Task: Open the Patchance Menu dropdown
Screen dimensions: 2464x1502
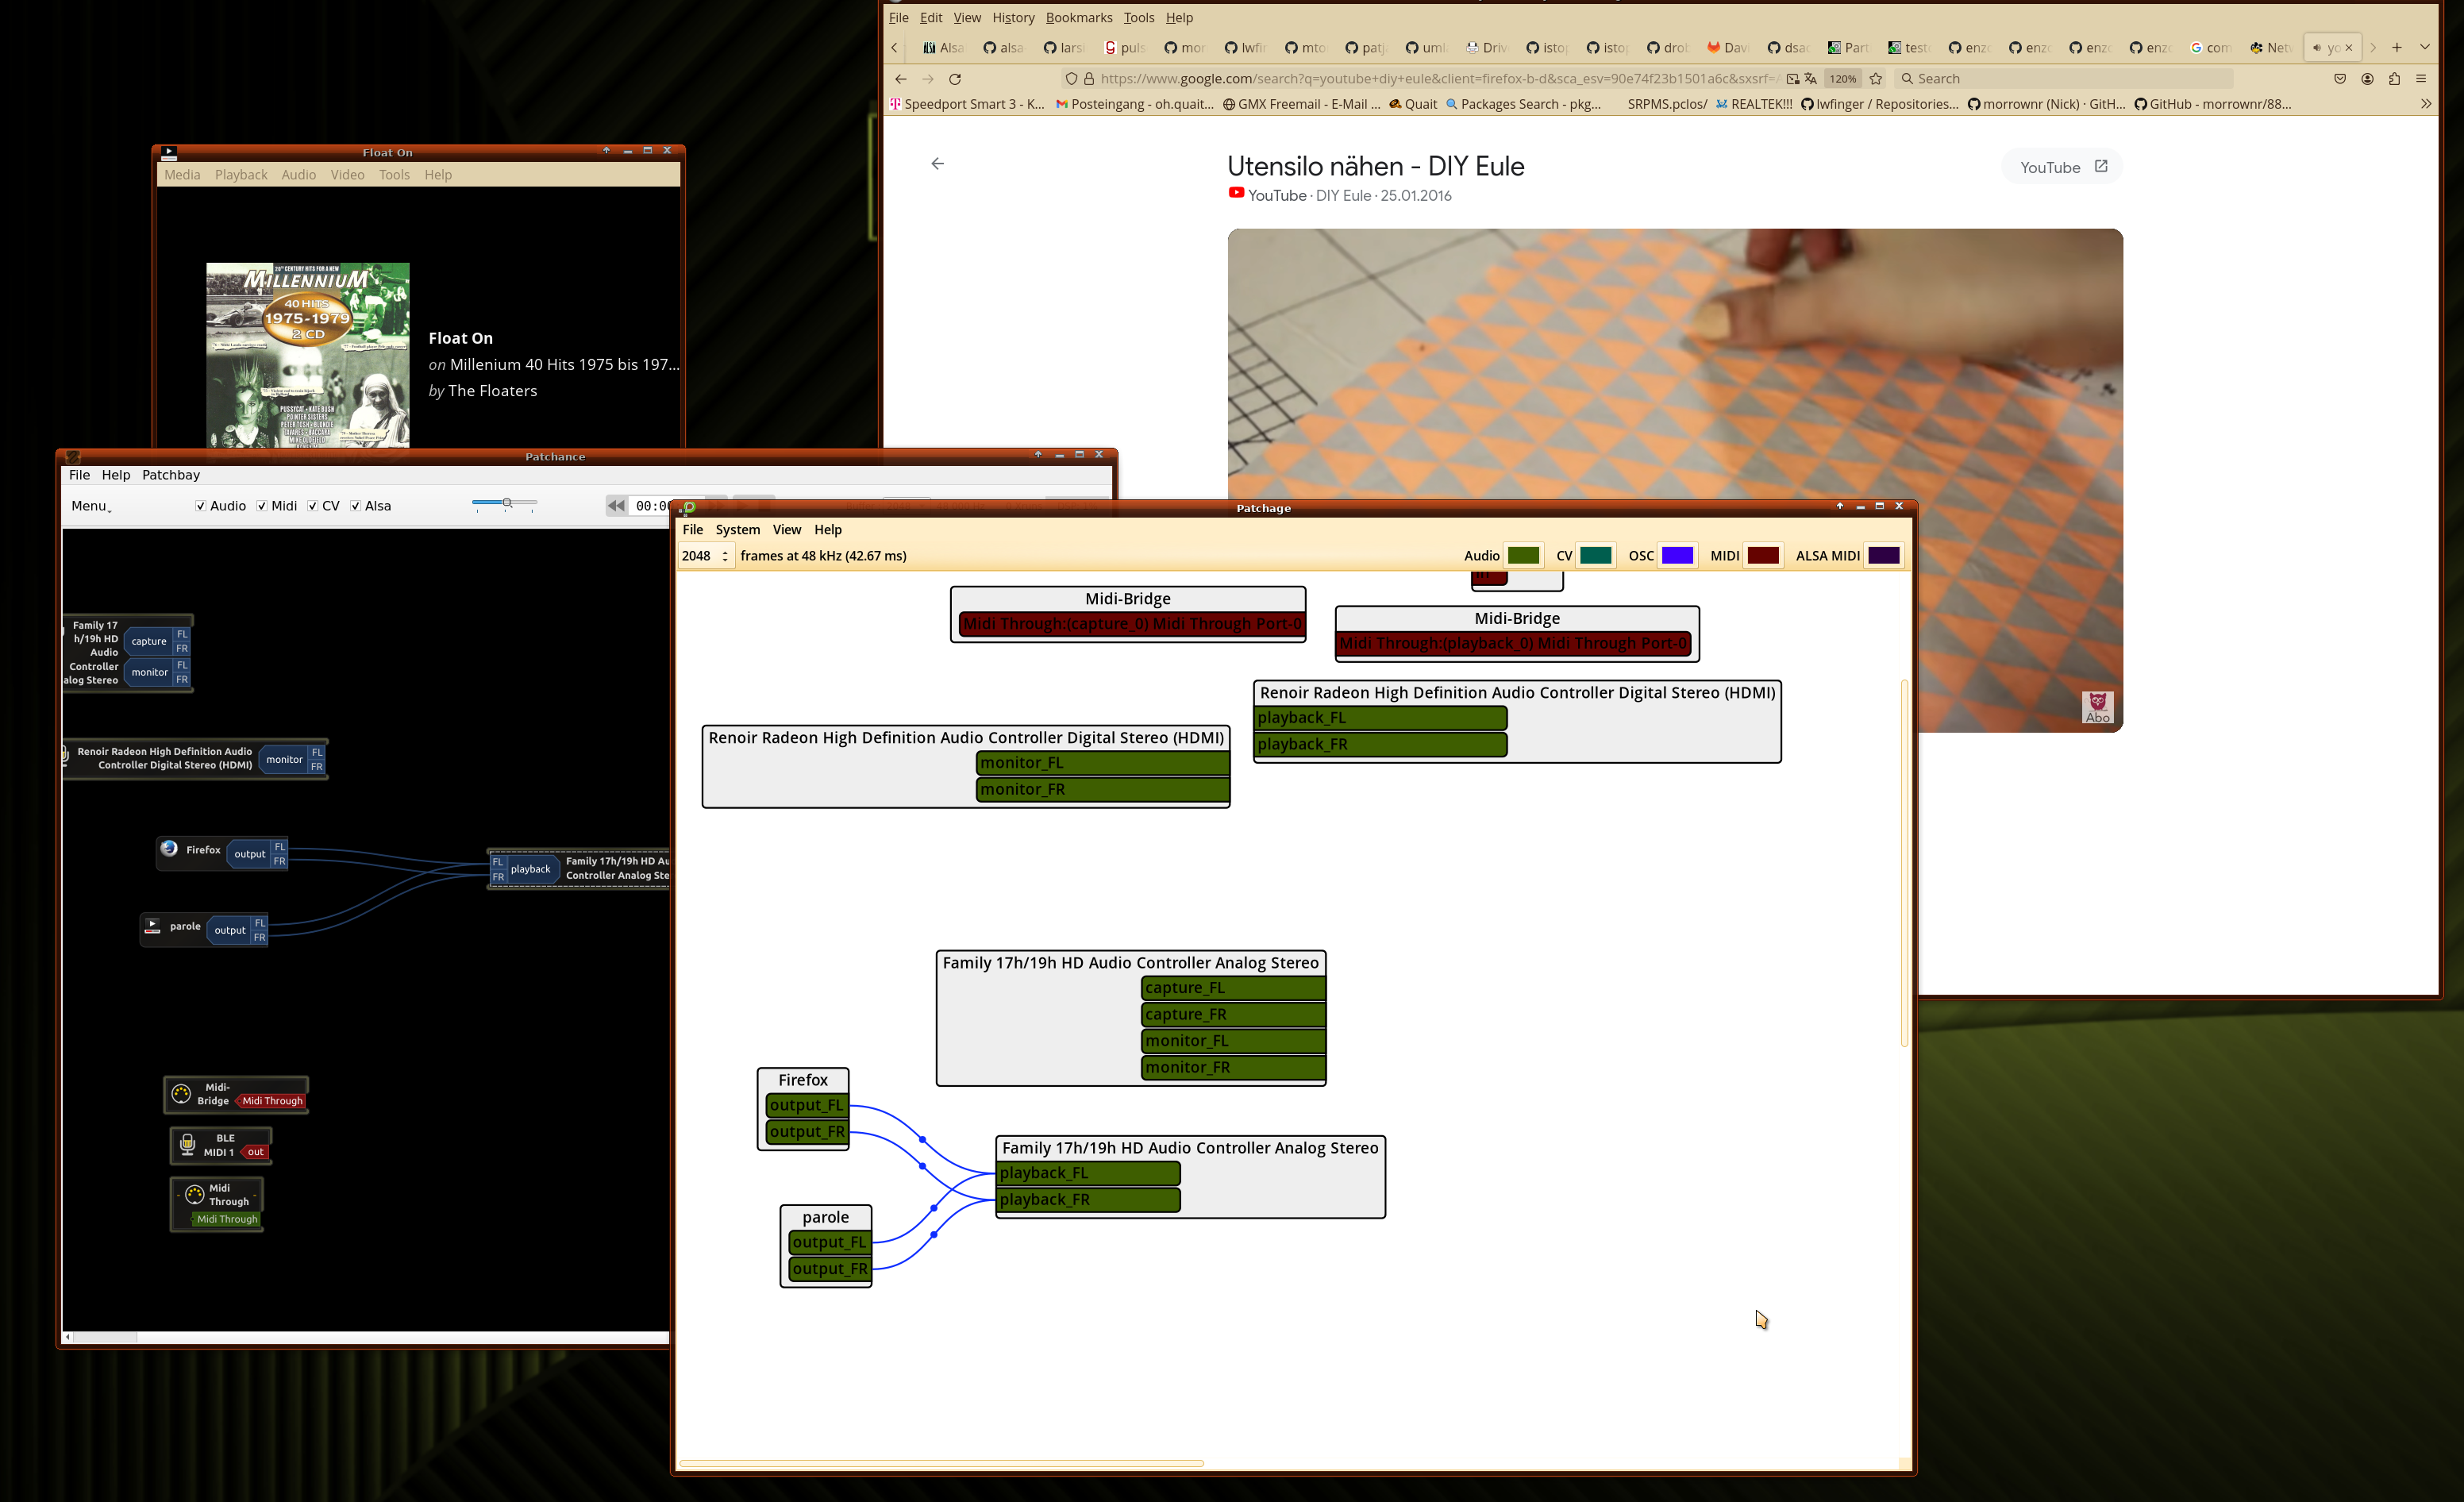Action: pyautogui.click(x=90, y=506)
